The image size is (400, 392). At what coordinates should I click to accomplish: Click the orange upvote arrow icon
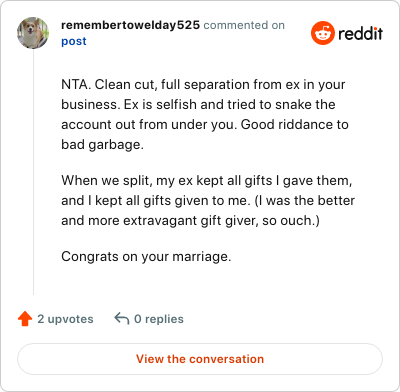point(25,319)
